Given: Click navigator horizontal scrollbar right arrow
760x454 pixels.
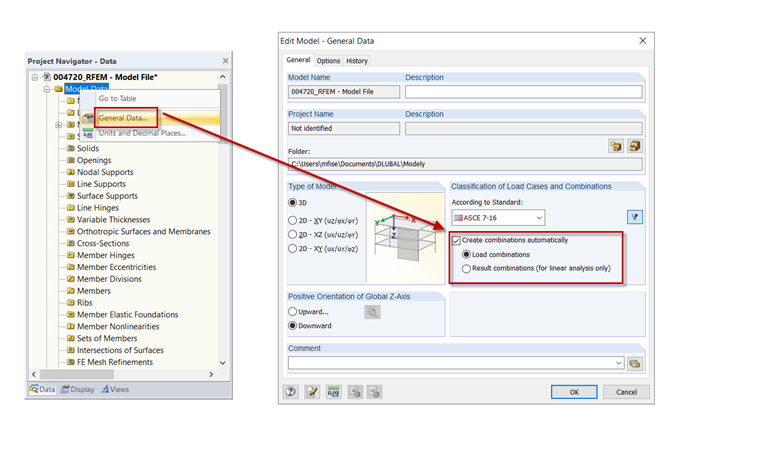Looking at the screenshot, I should click(x=211, y=374).
